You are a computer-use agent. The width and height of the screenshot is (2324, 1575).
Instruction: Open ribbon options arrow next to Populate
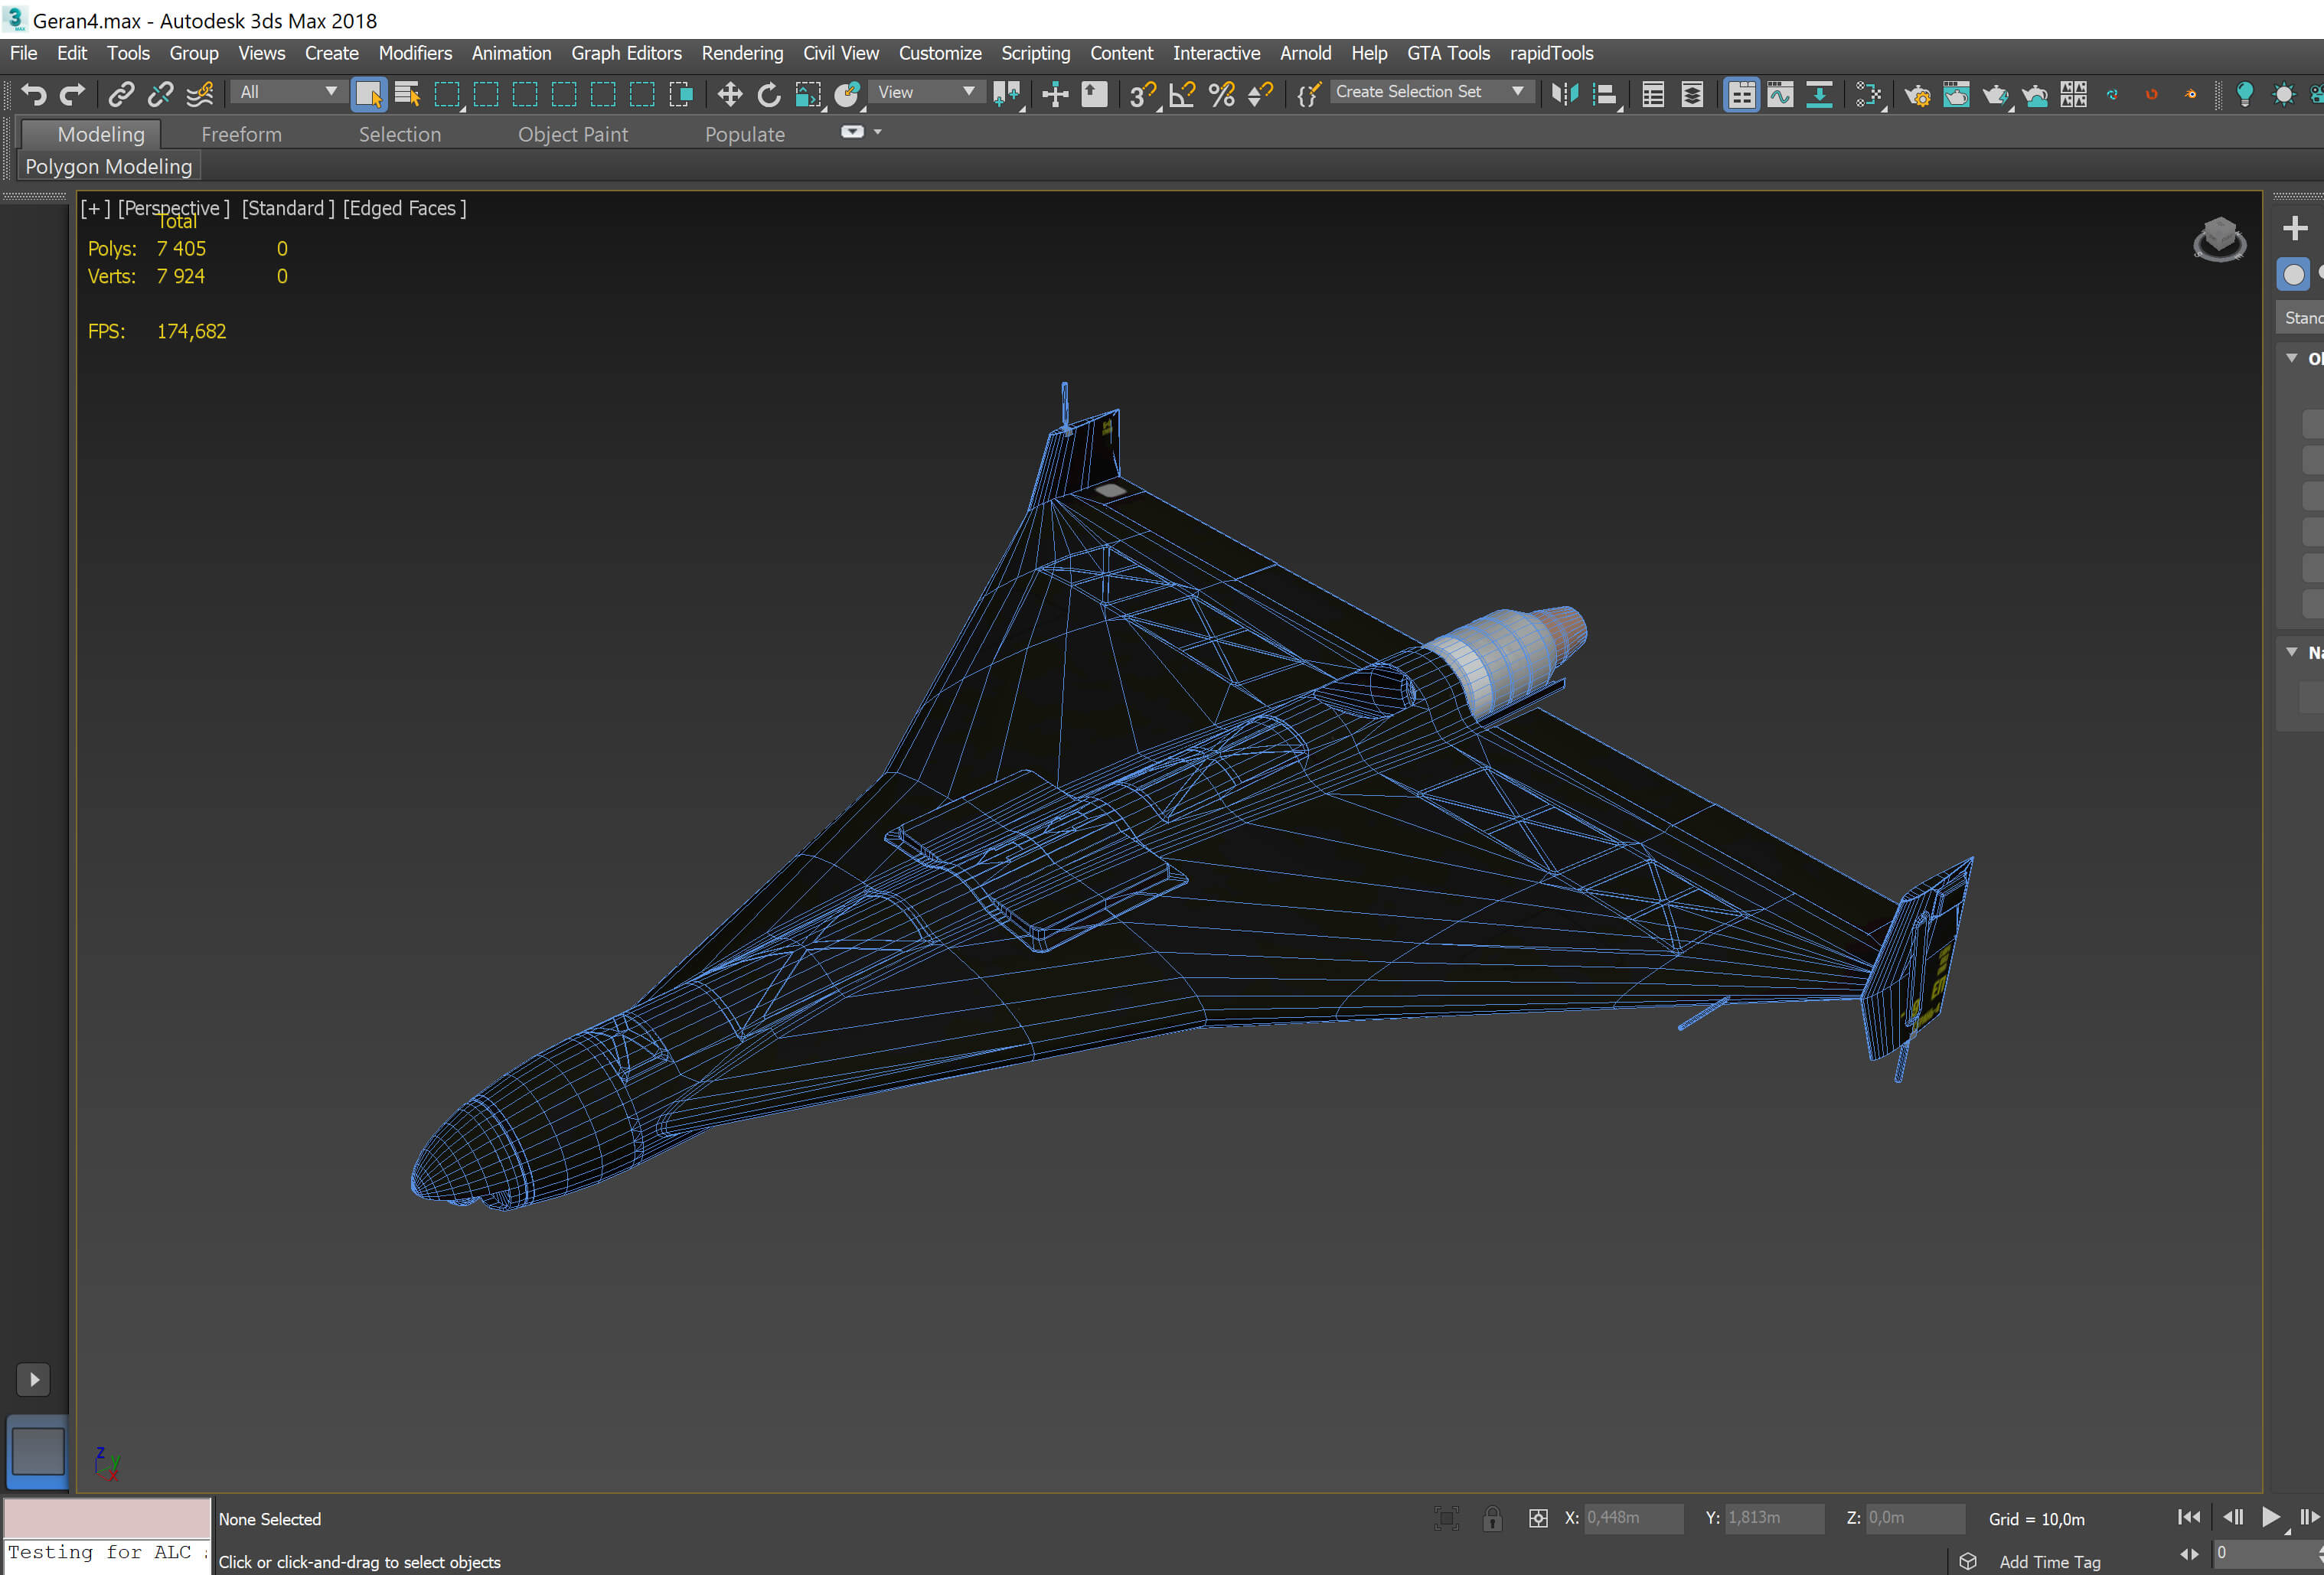click(x=878, y=132)
